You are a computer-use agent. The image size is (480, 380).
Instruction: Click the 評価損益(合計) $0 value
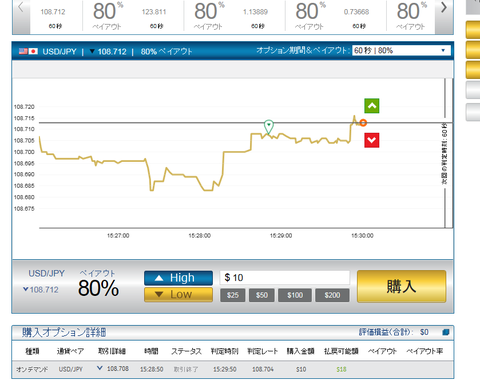[424, 332]
